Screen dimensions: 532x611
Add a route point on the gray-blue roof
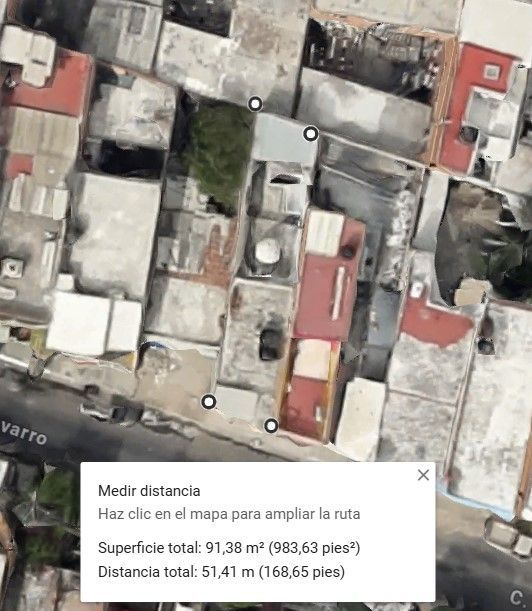pos(284,138)
